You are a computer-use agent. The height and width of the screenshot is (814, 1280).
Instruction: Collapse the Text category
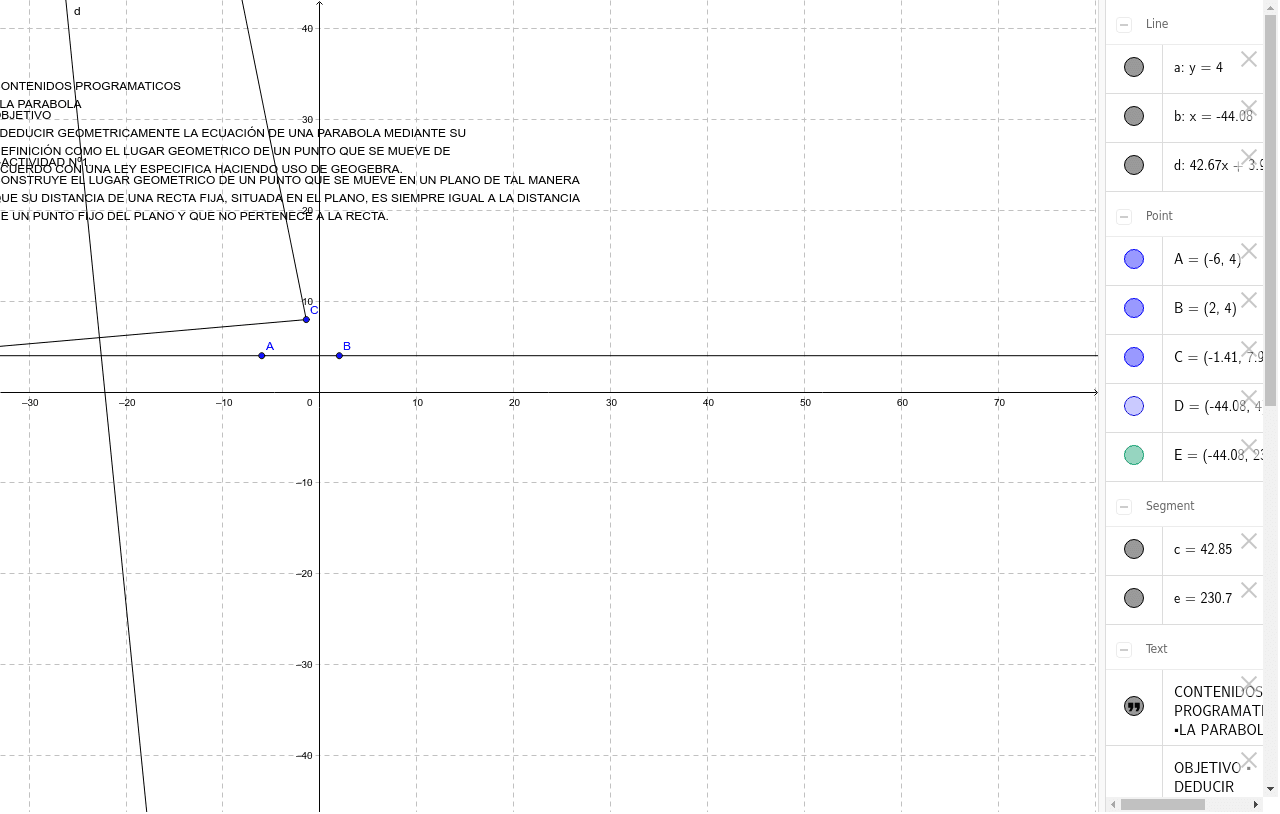click(x=1124, y=649)
